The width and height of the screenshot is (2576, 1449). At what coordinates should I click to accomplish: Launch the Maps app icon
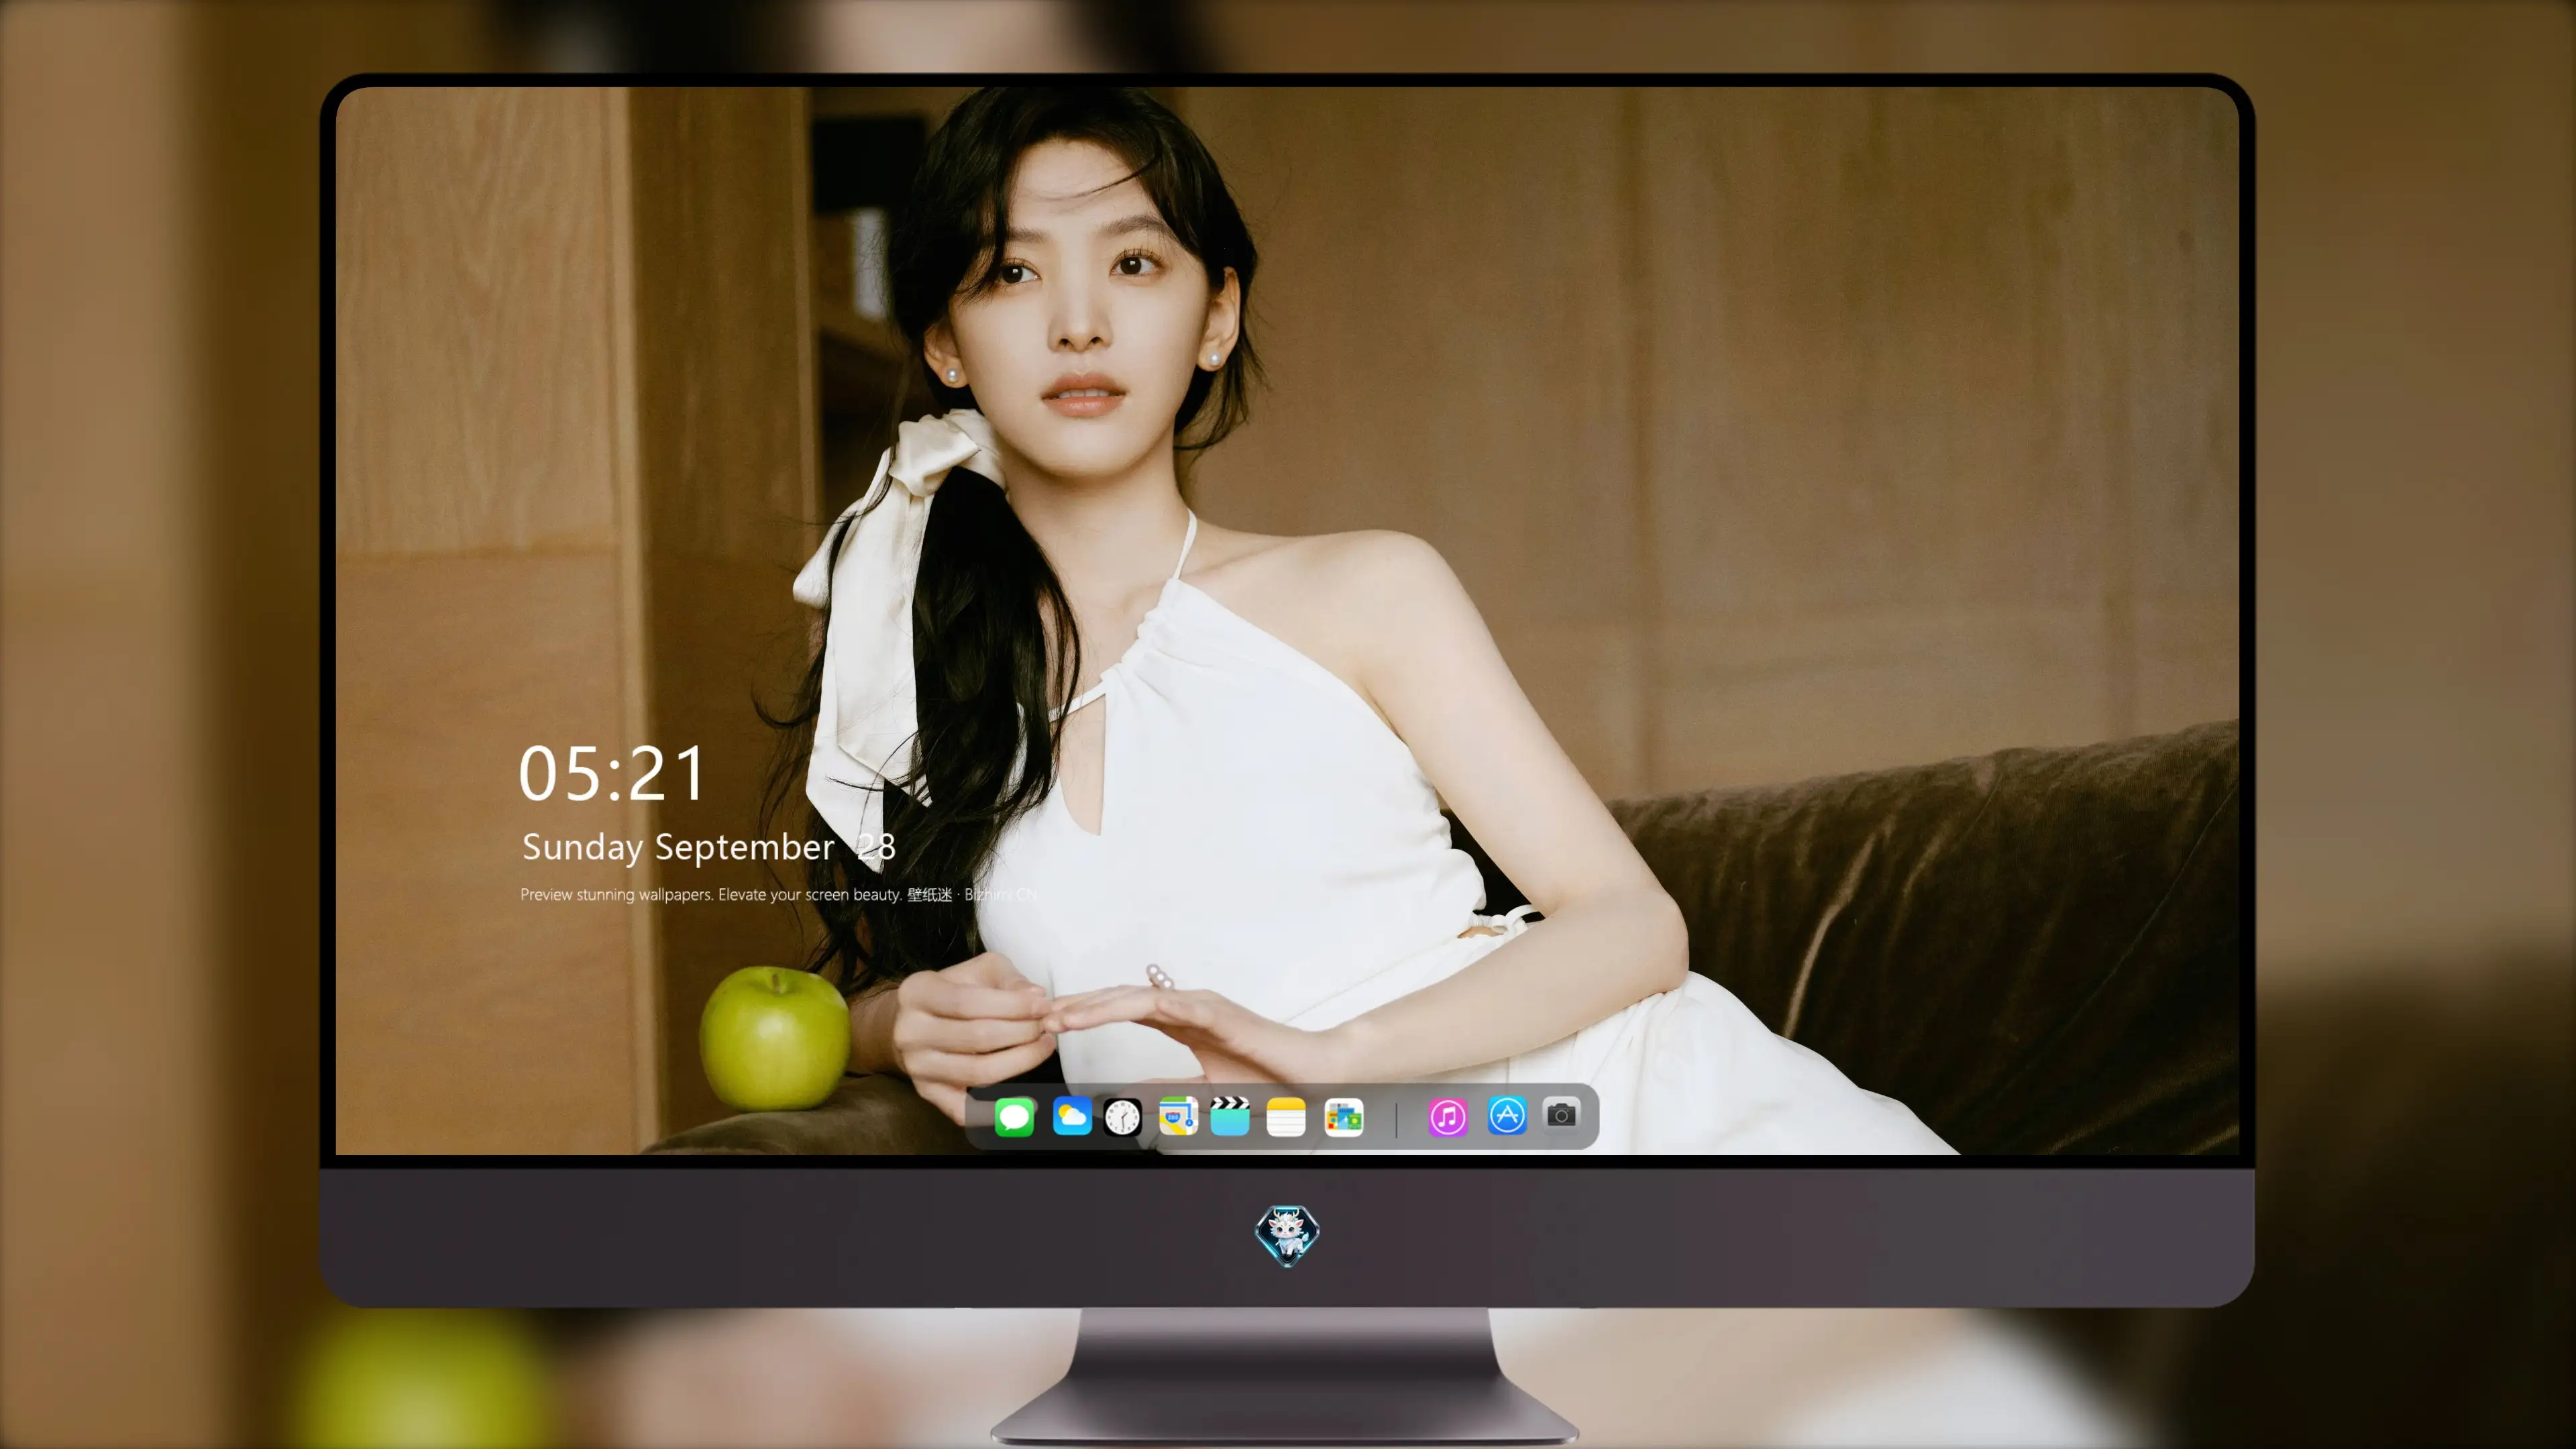pyautogui.click(x=1178, y=1116)
